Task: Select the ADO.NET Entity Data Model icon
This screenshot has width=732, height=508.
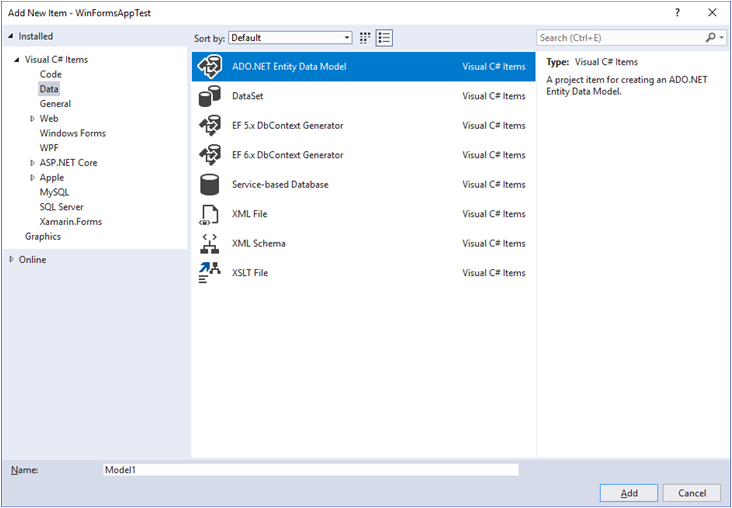Action: [210, 67]
